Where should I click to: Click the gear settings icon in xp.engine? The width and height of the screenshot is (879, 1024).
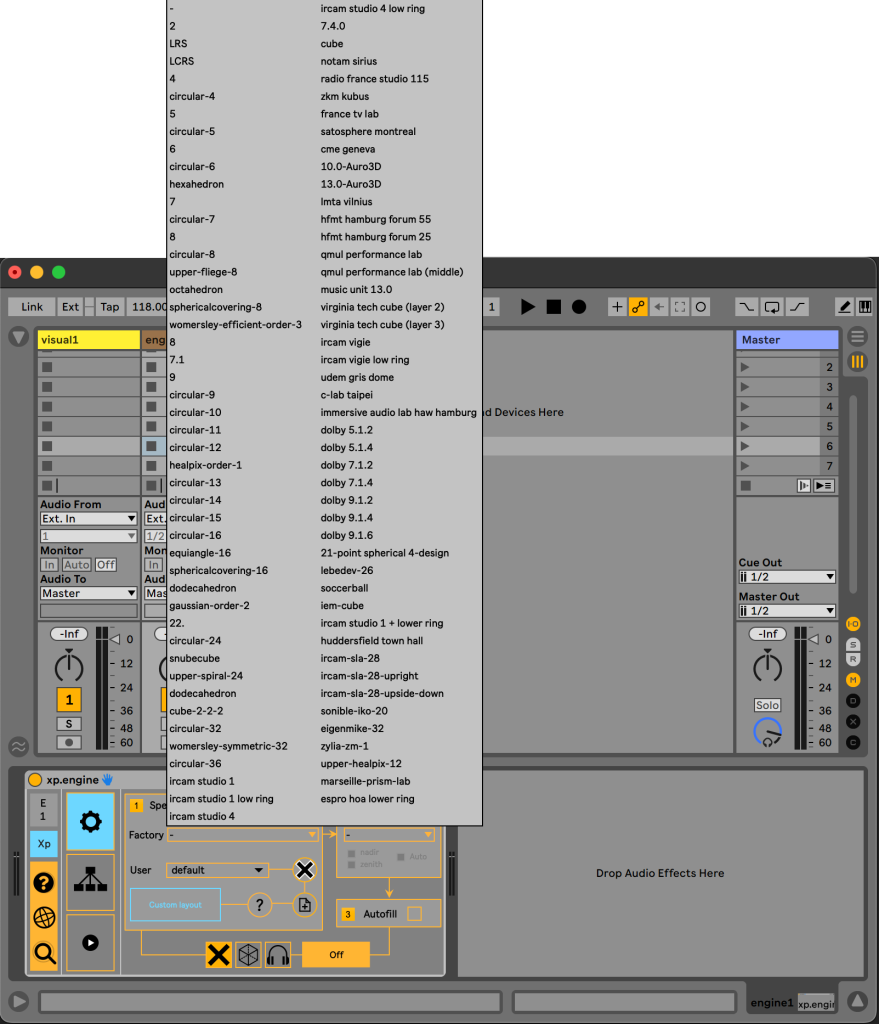[x=90, y=822]
